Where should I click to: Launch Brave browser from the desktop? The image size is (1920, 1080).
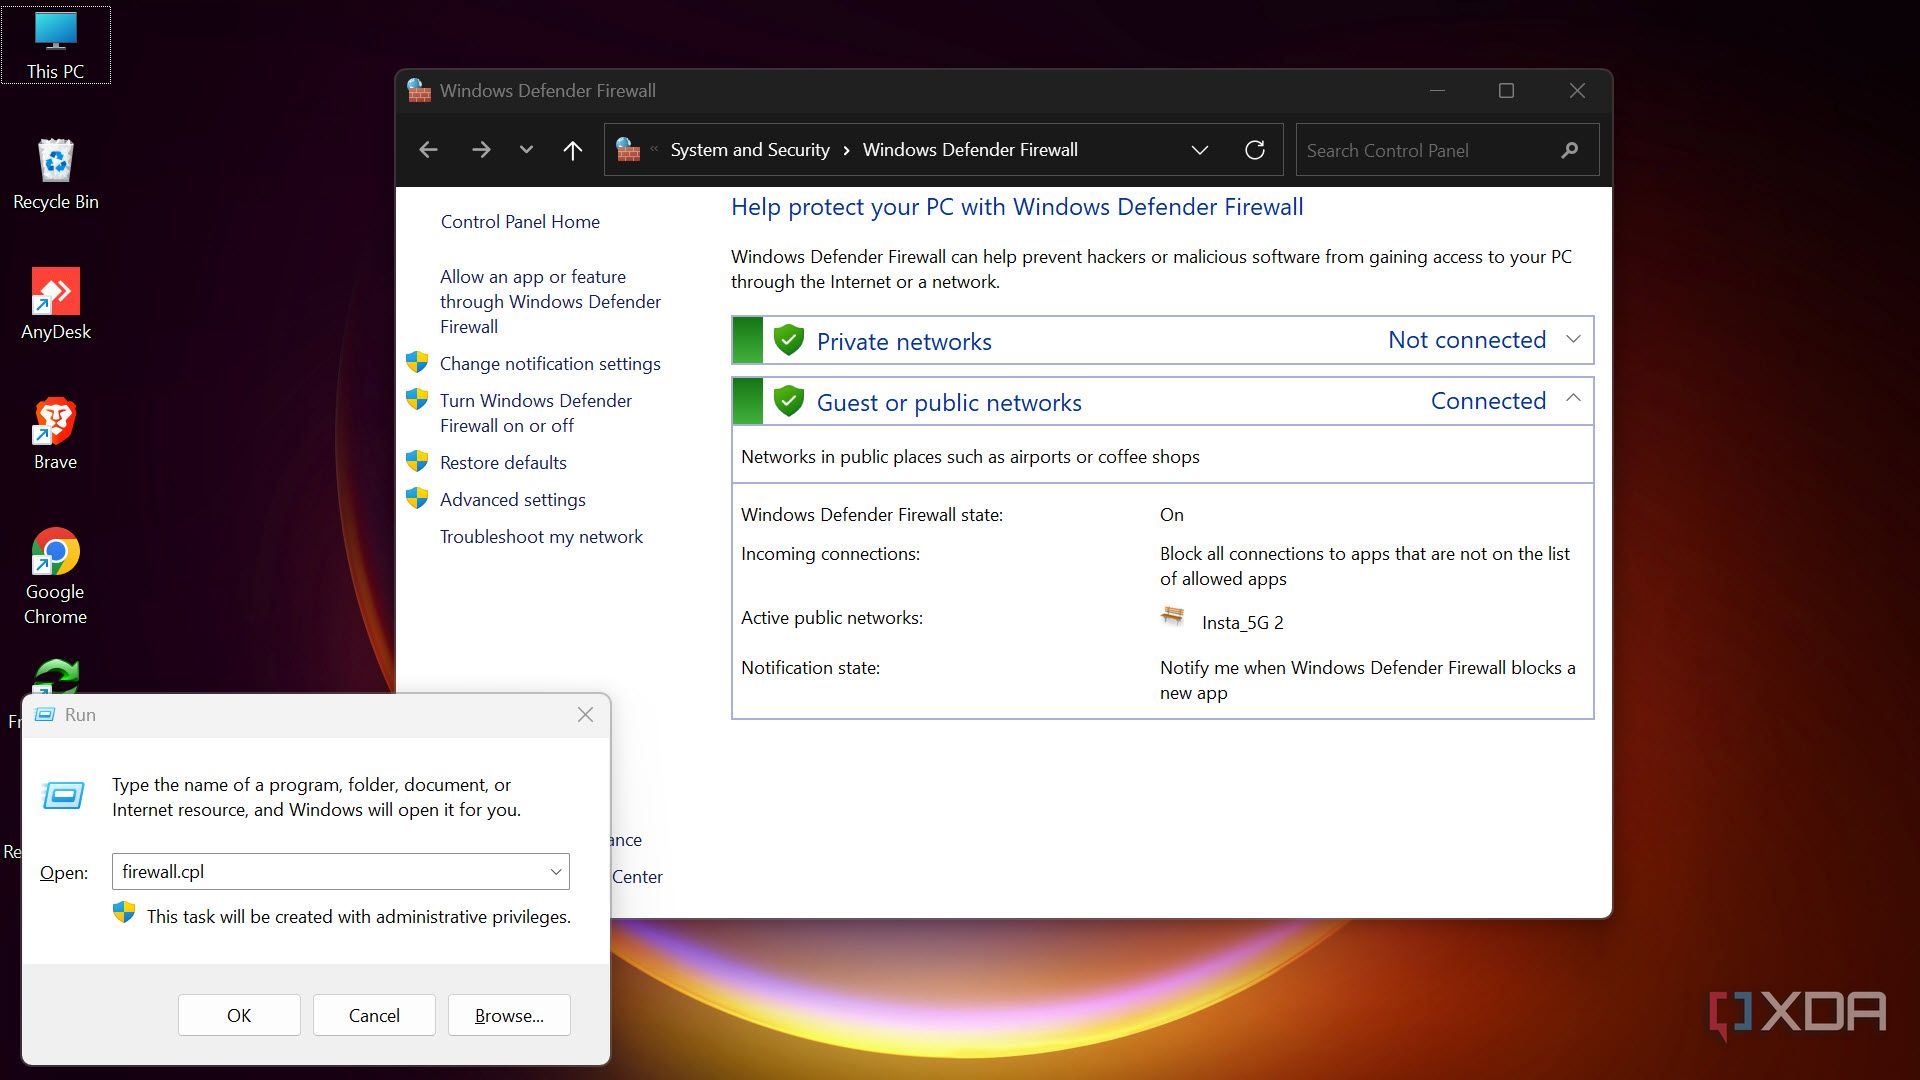click(x=55, y=435)
